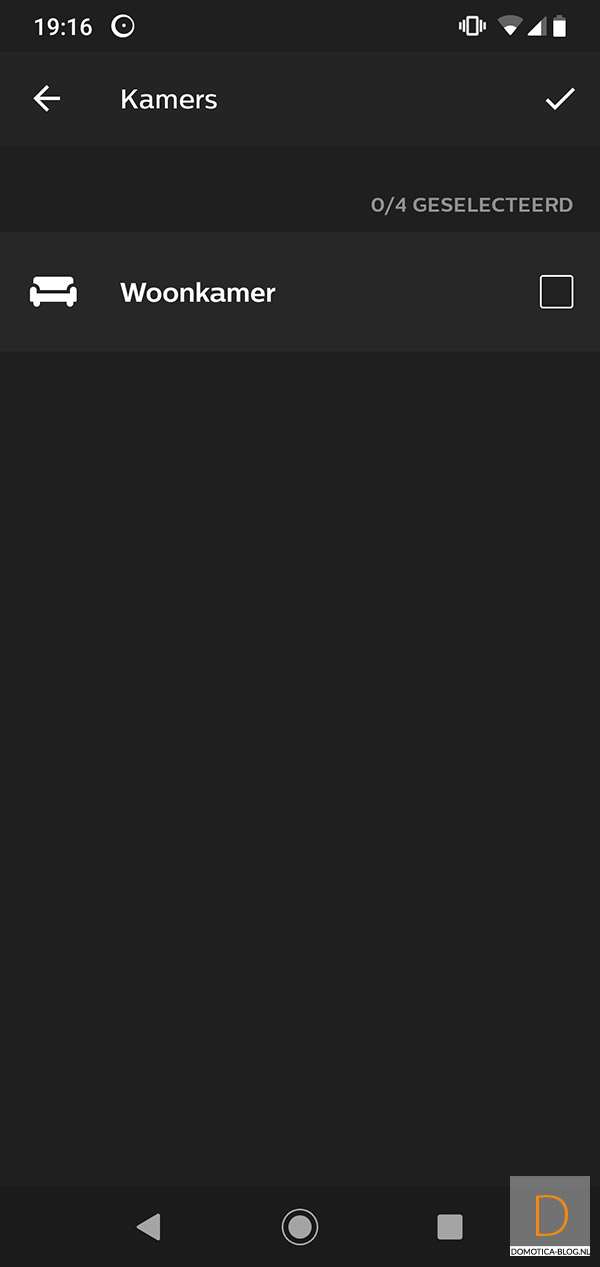Tap the battery status icon
The height and width of the screenshot is (1267, 600).
[x=560, y=27]
